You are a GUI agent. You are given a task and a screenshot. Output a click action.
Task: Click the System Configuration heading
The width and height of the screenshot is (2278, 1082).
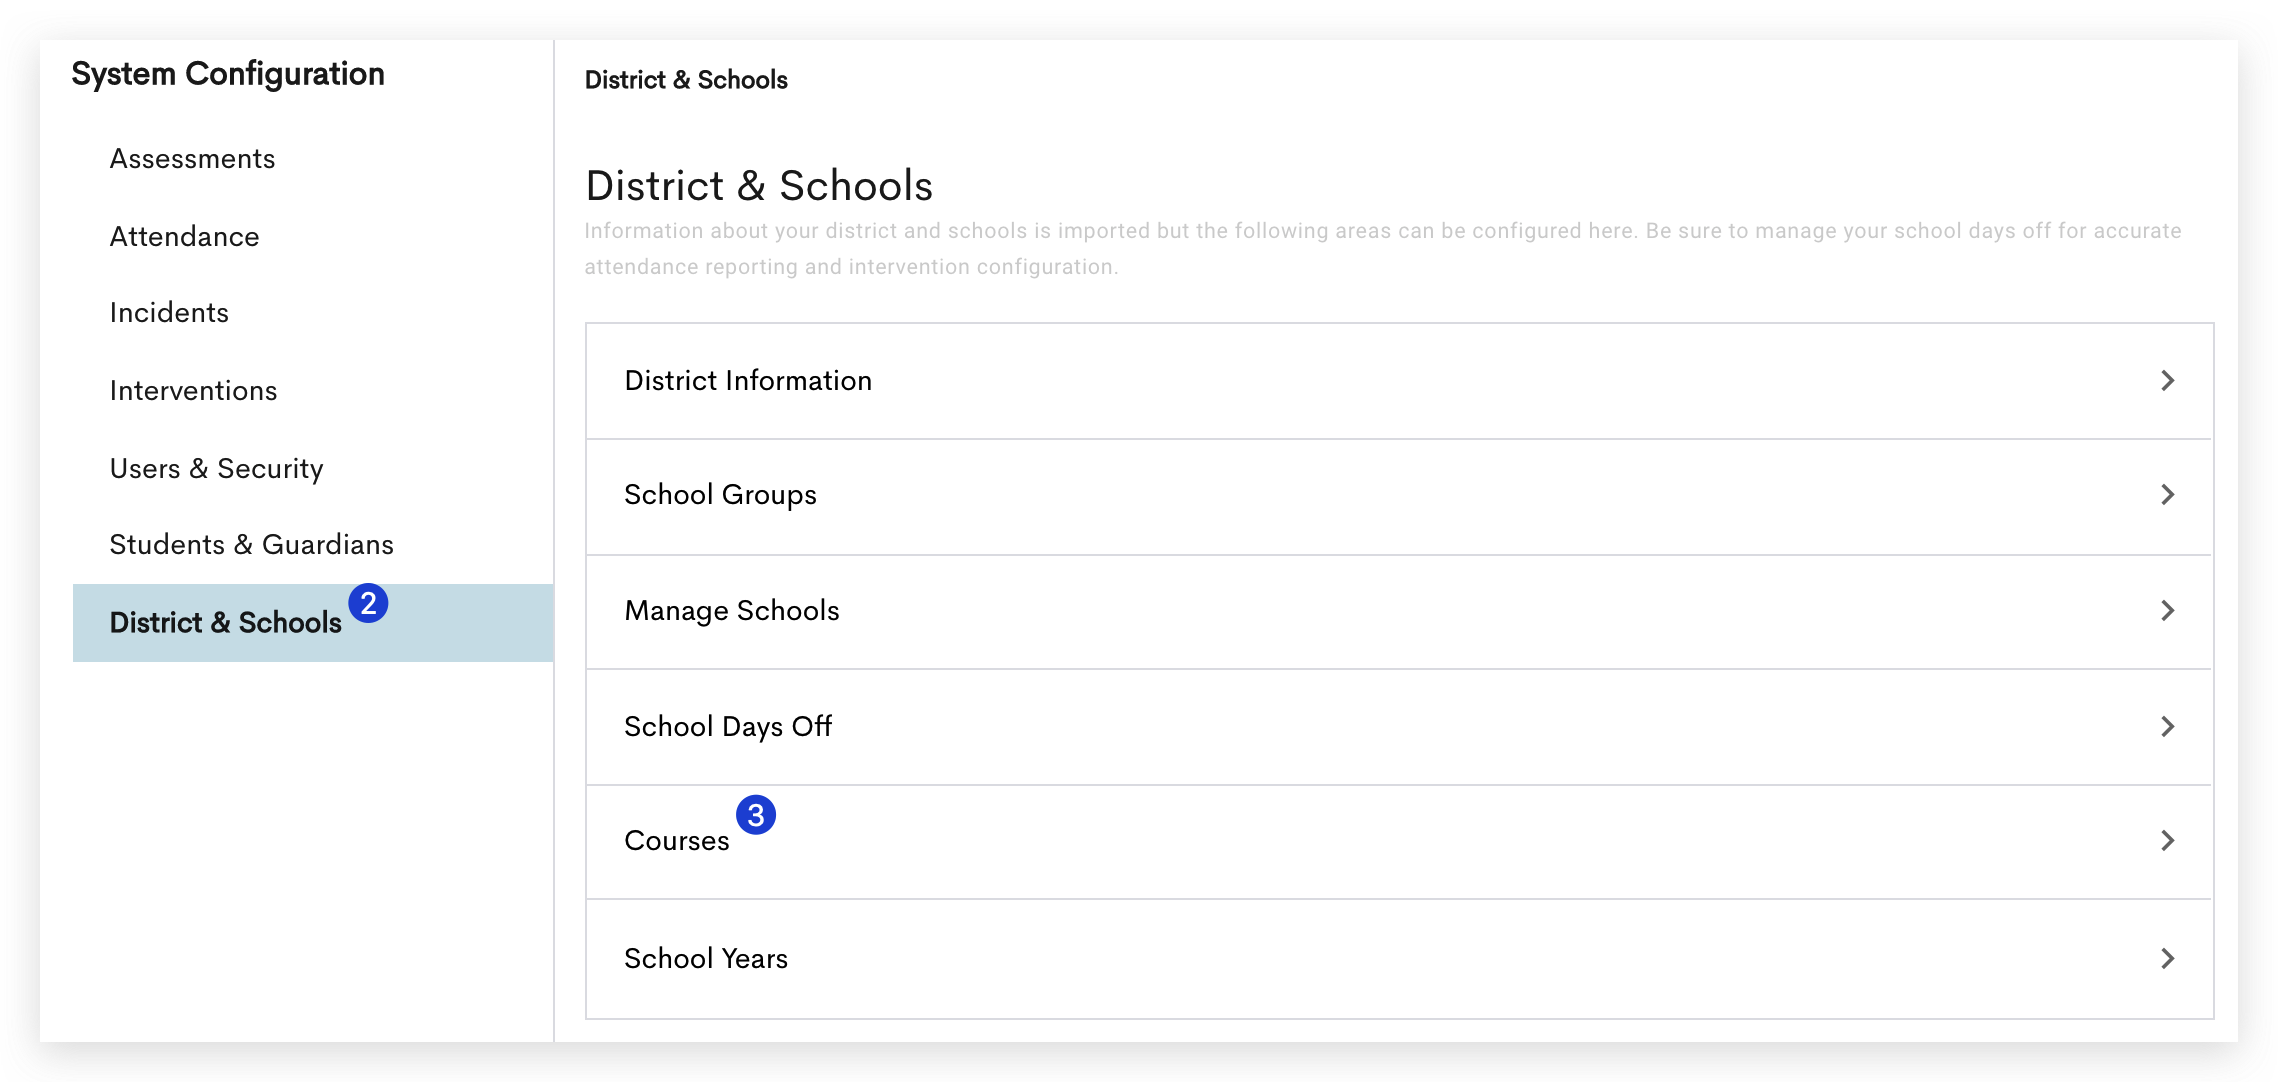228,74
